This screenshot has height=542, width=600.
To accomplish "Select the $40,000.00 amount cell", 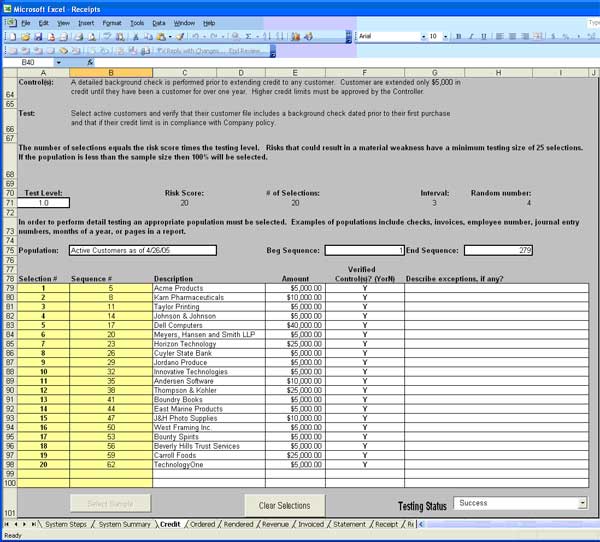I will click(x=295, y=325).
